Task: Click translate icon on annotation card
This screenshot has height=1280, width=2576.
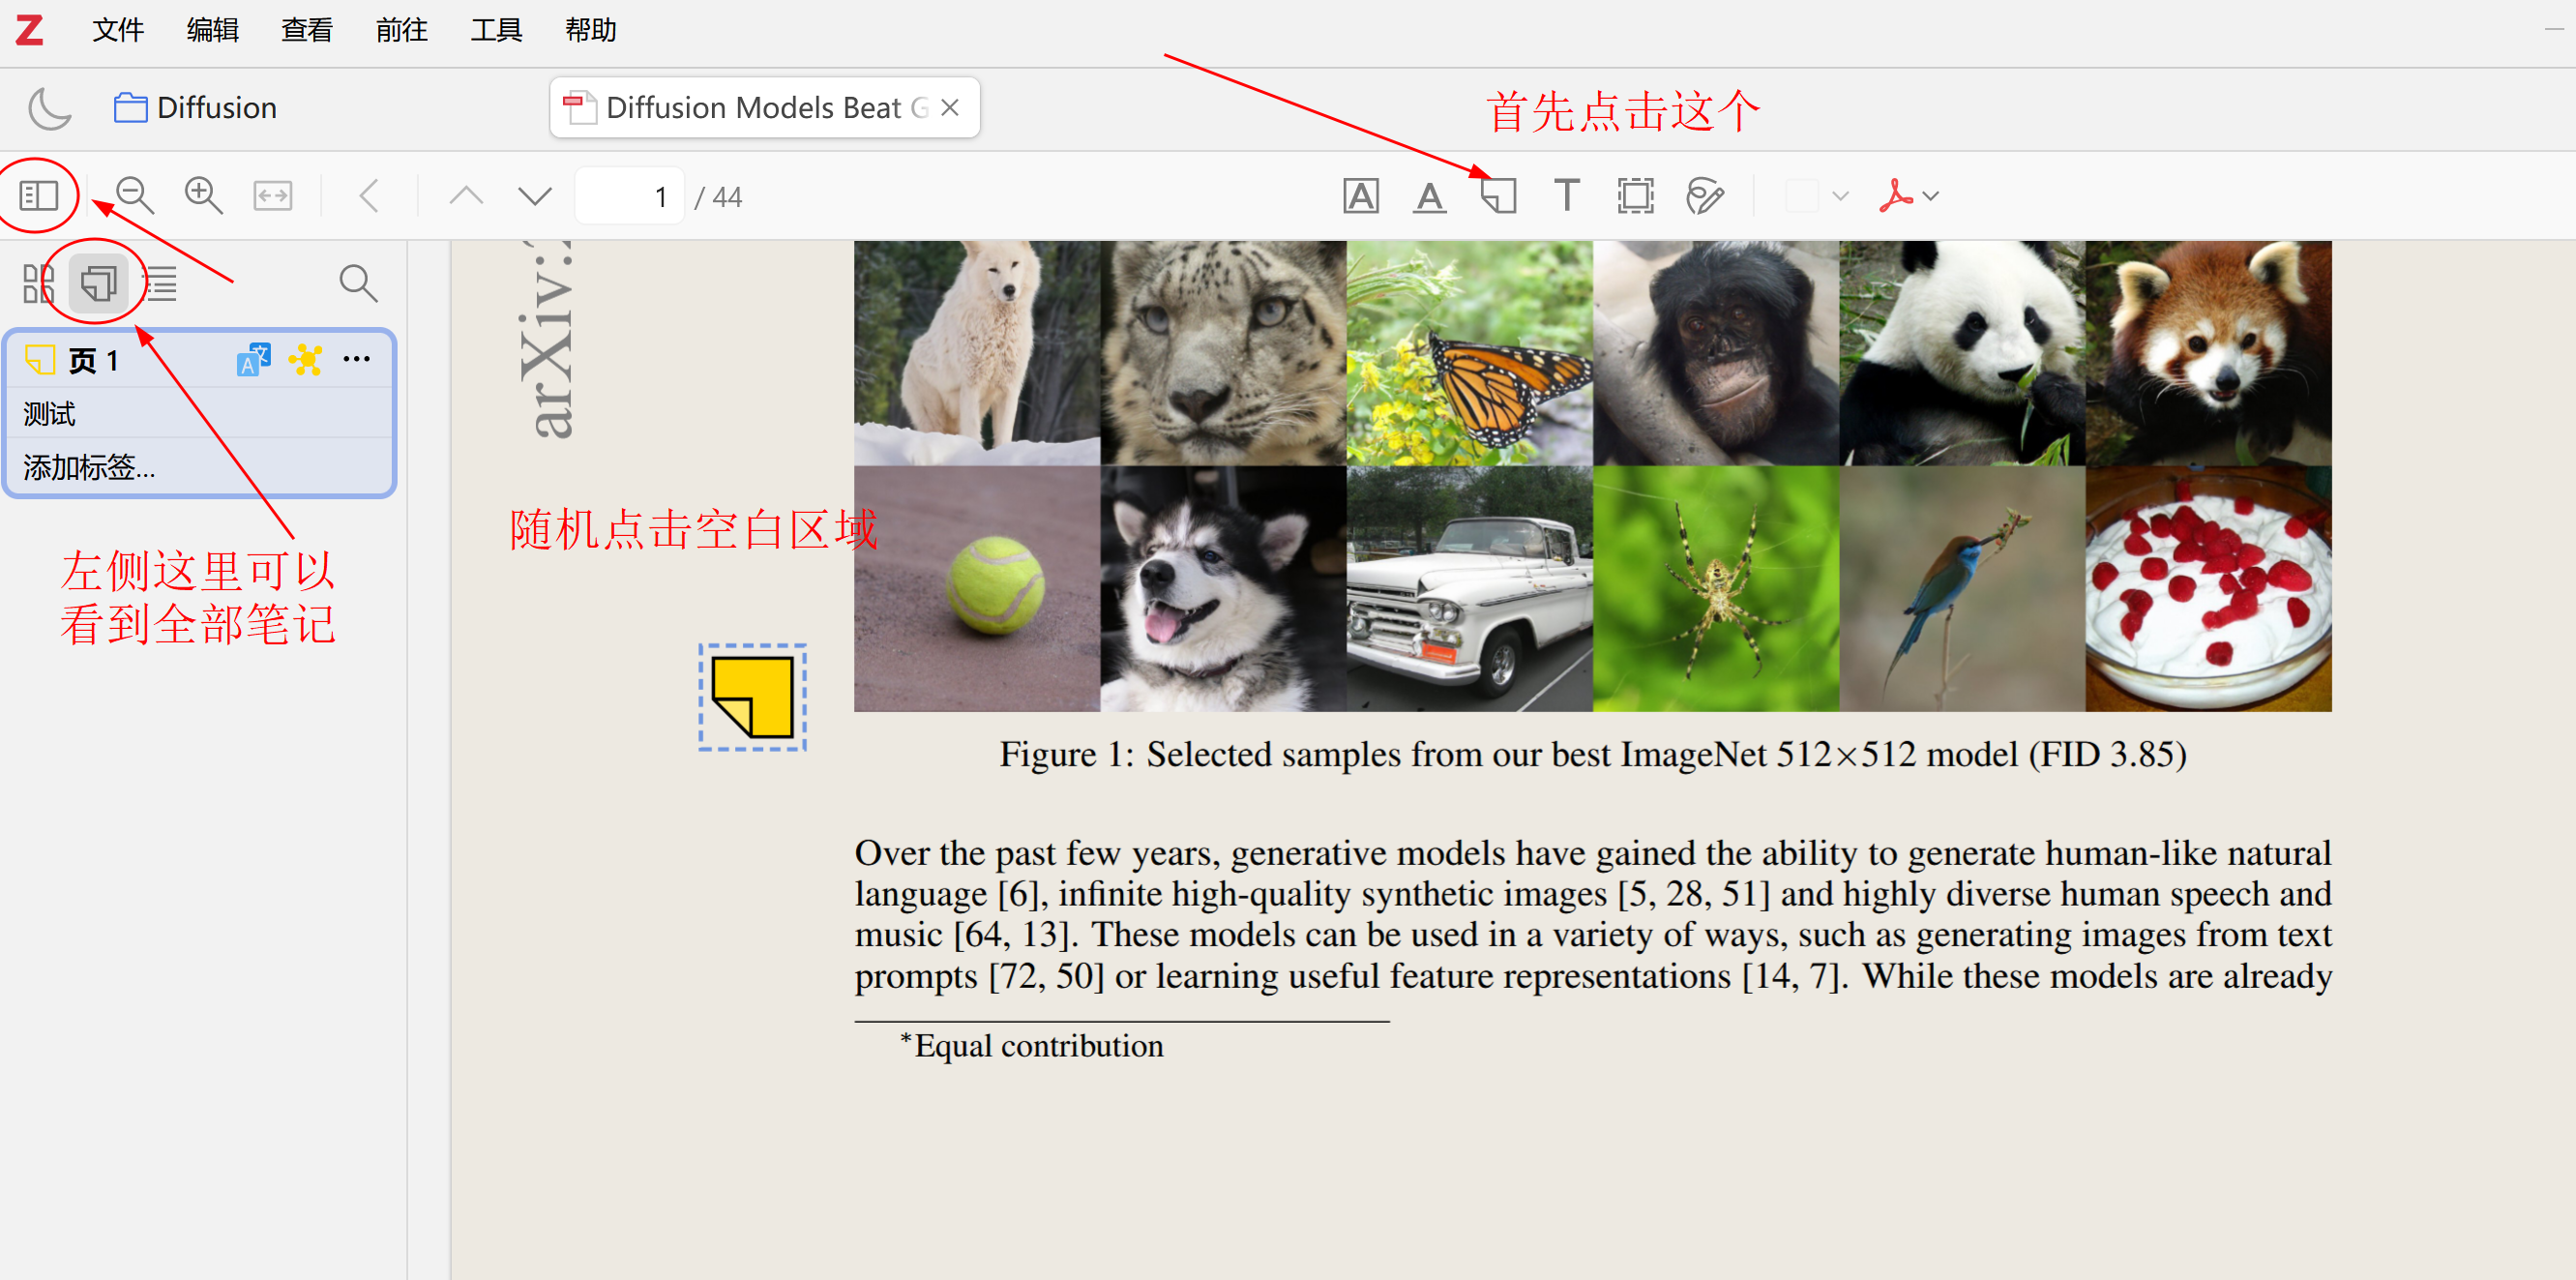Action: pos(254,359)
